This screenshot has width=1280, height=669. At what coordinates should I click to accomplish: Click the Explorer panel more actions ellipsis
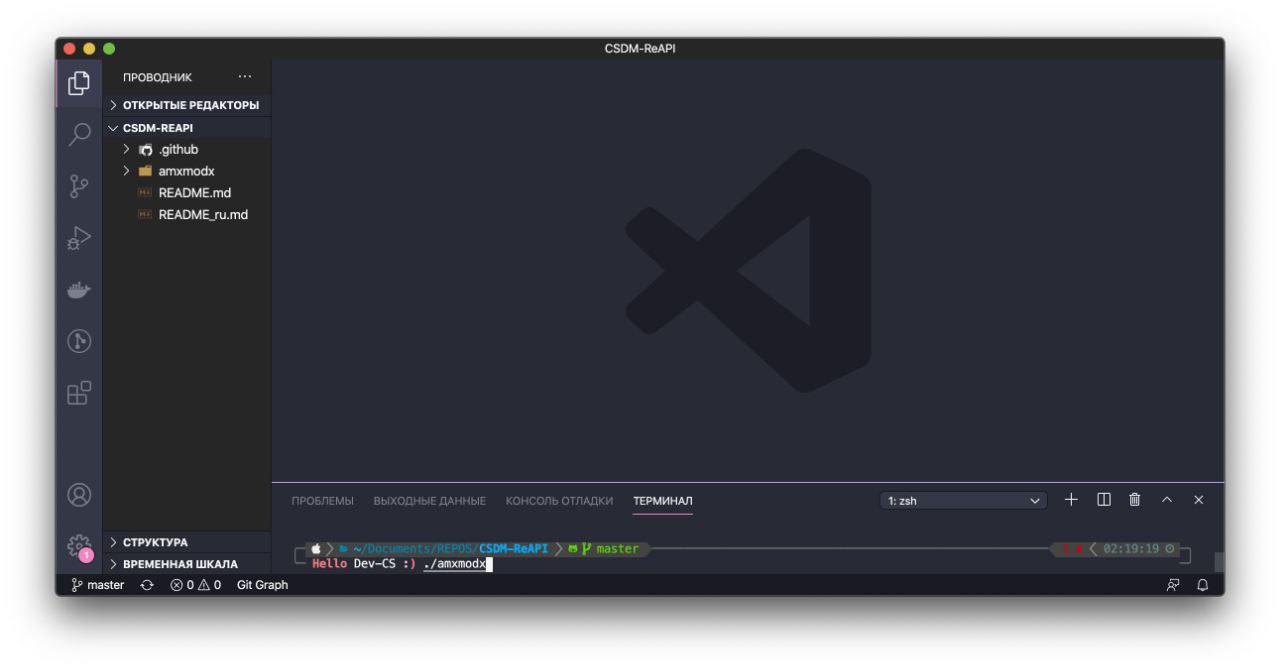246,77
